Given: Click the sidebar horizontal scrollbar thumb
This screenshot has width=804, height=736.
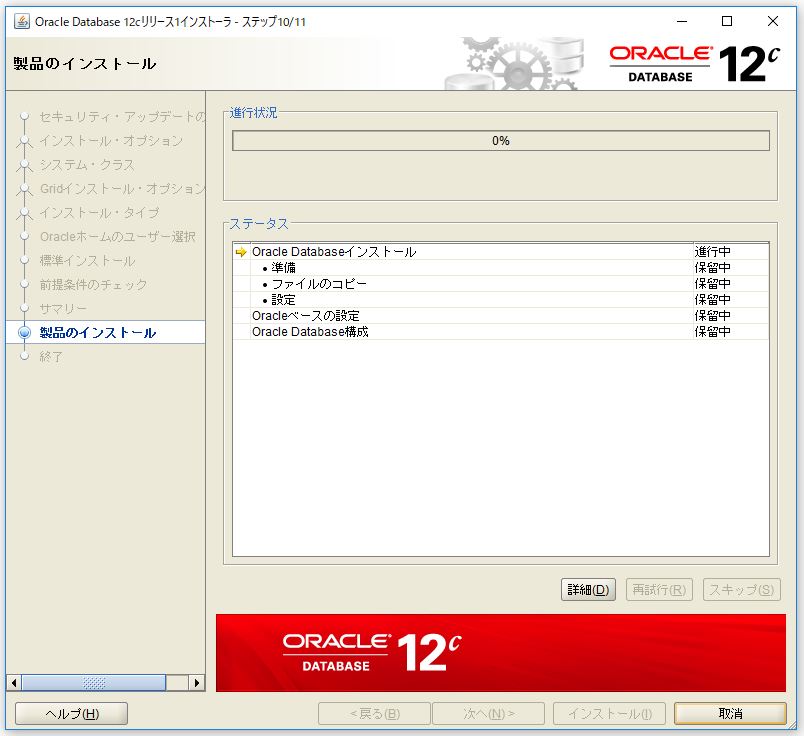Looking at the screenshot, I should pos(94,683).
